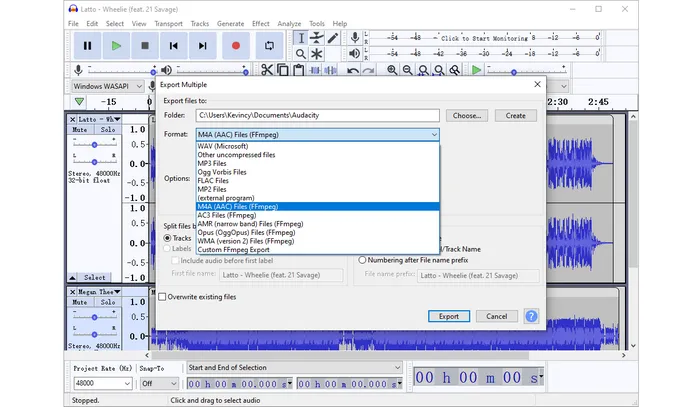This screenshot has height=407, width=700.
Task: Select the Zoom magnifier tool
Action: click(x=301, y=54)
